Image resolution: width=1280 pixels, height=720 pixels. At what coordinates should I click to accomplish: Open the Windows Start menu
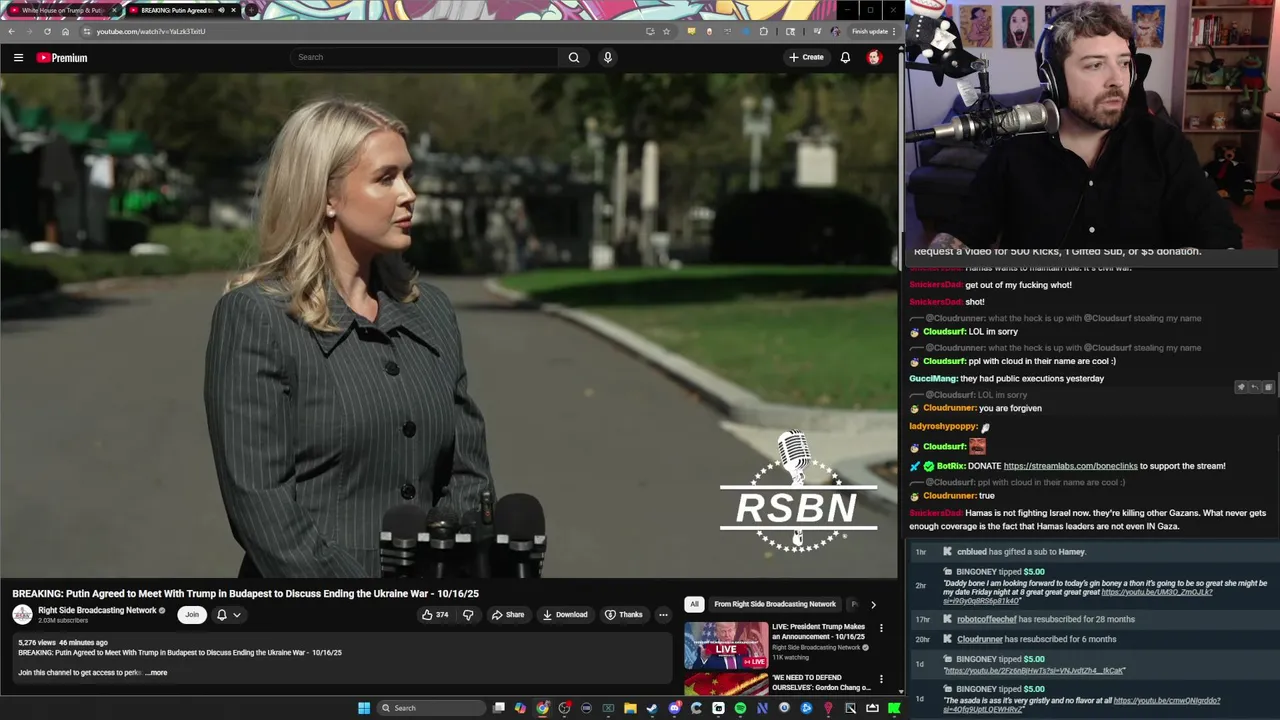click(364, 708)
